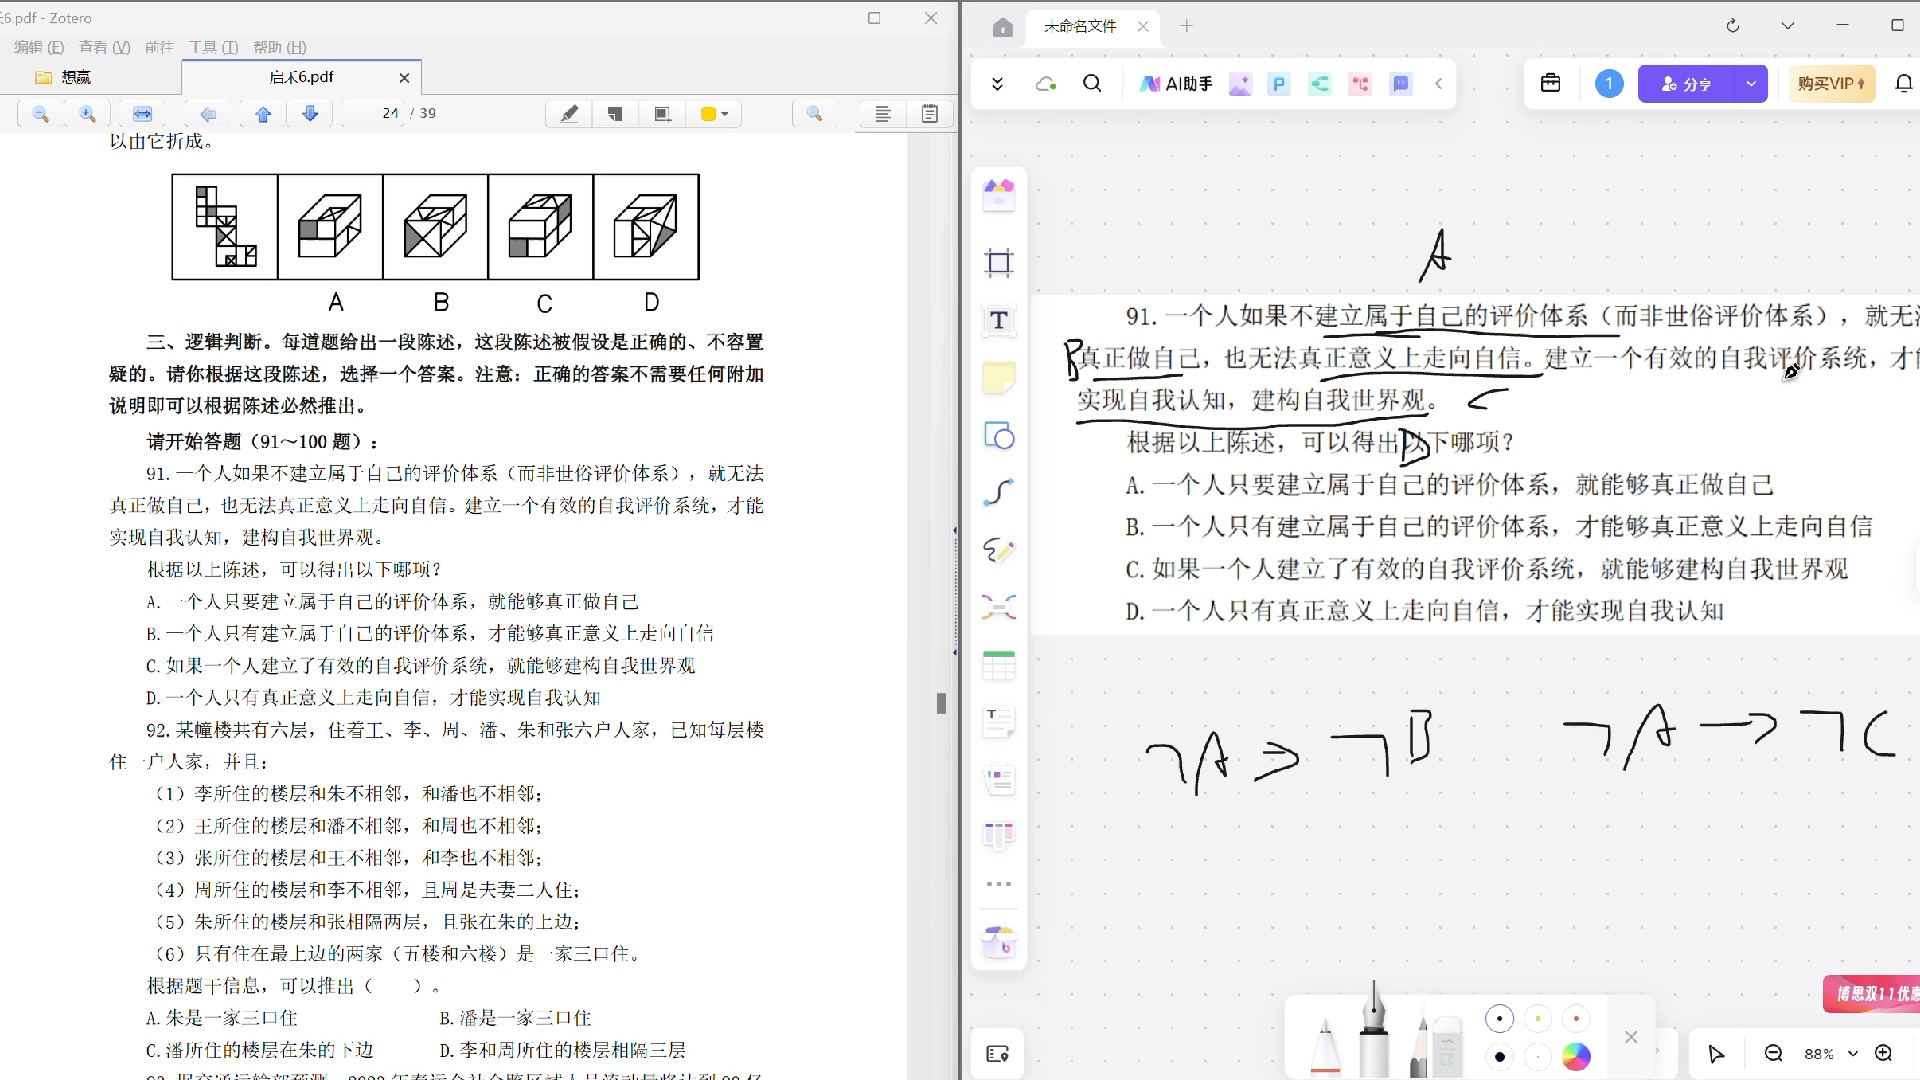Open the templates icon in left sidebar
The height and width of the screenshot is (1080, 1920).
[x=999, y=195]
